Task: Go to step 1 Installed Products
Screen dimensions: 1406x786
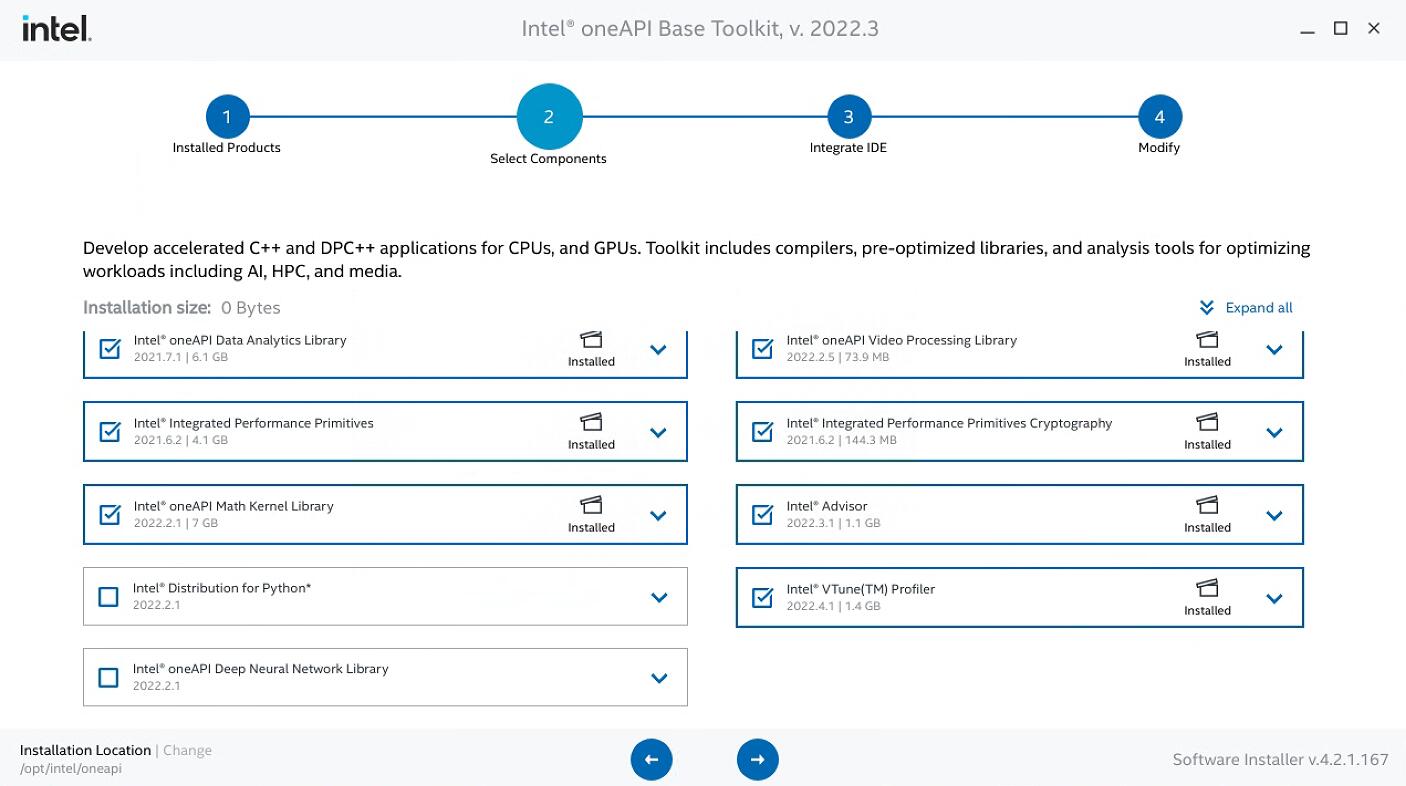Action: pyautogui.click(x=227, y=117)
